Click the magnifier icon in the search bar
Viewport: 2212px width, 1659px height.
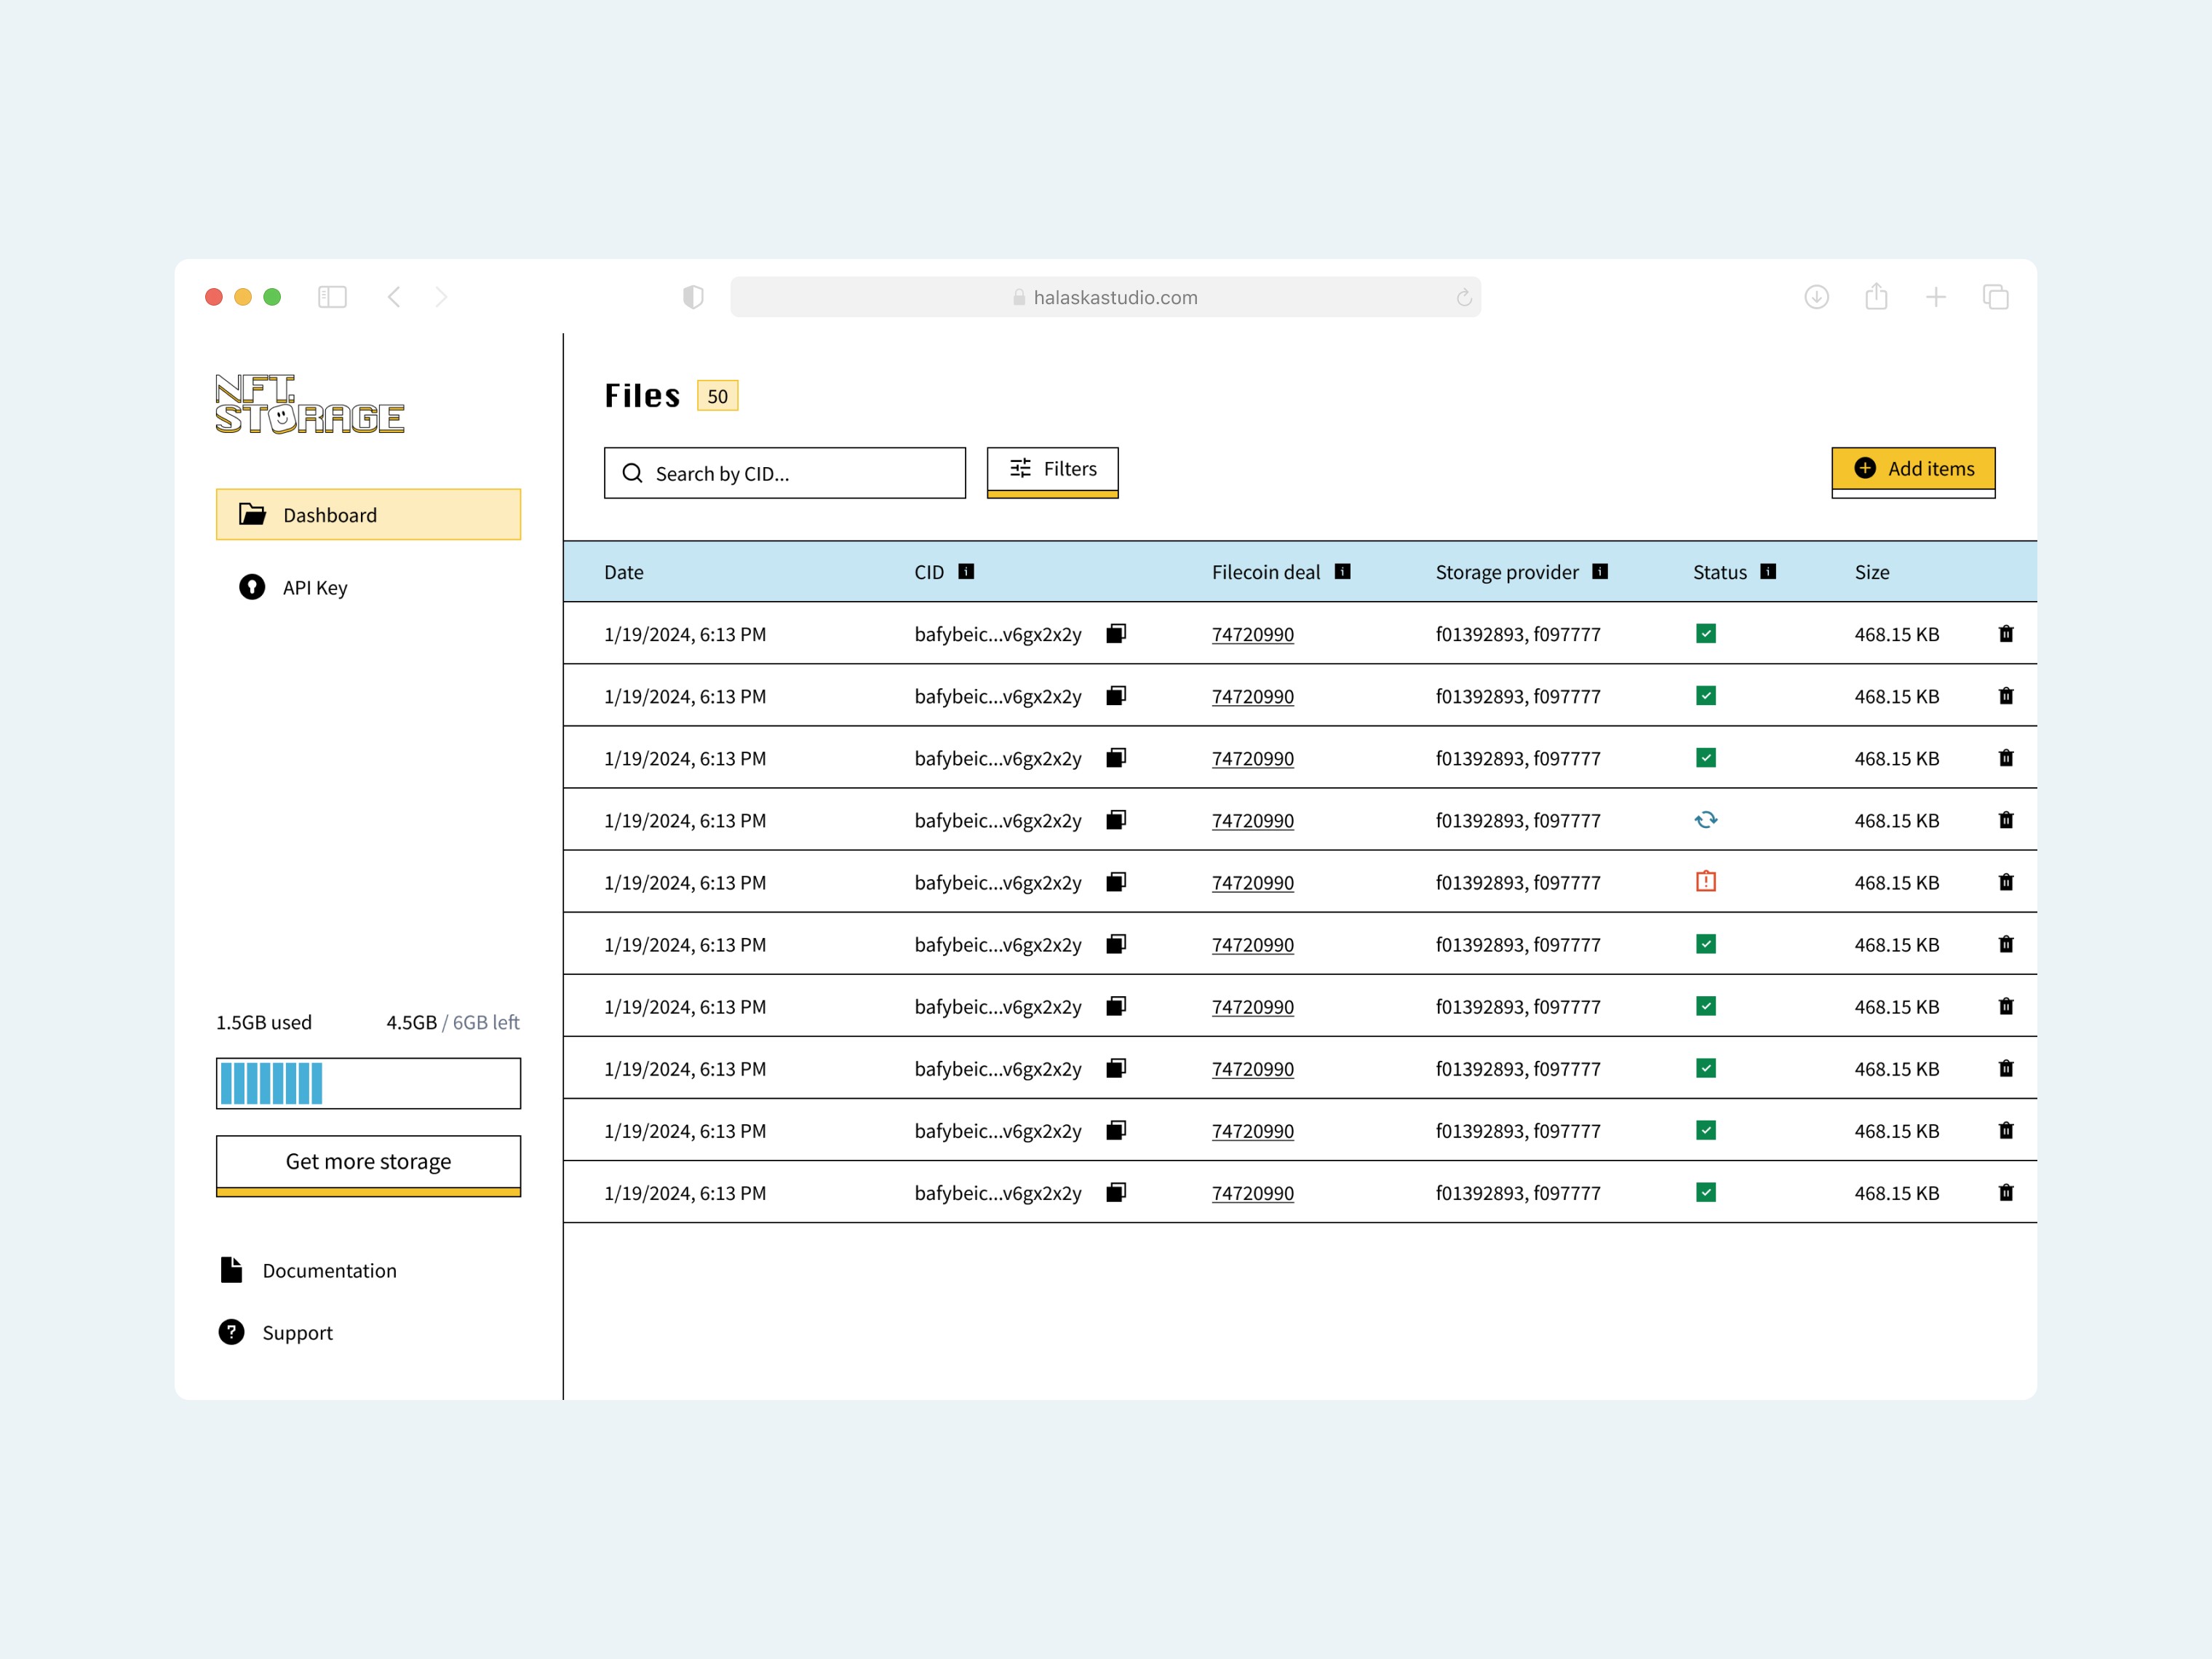[633, 472]
